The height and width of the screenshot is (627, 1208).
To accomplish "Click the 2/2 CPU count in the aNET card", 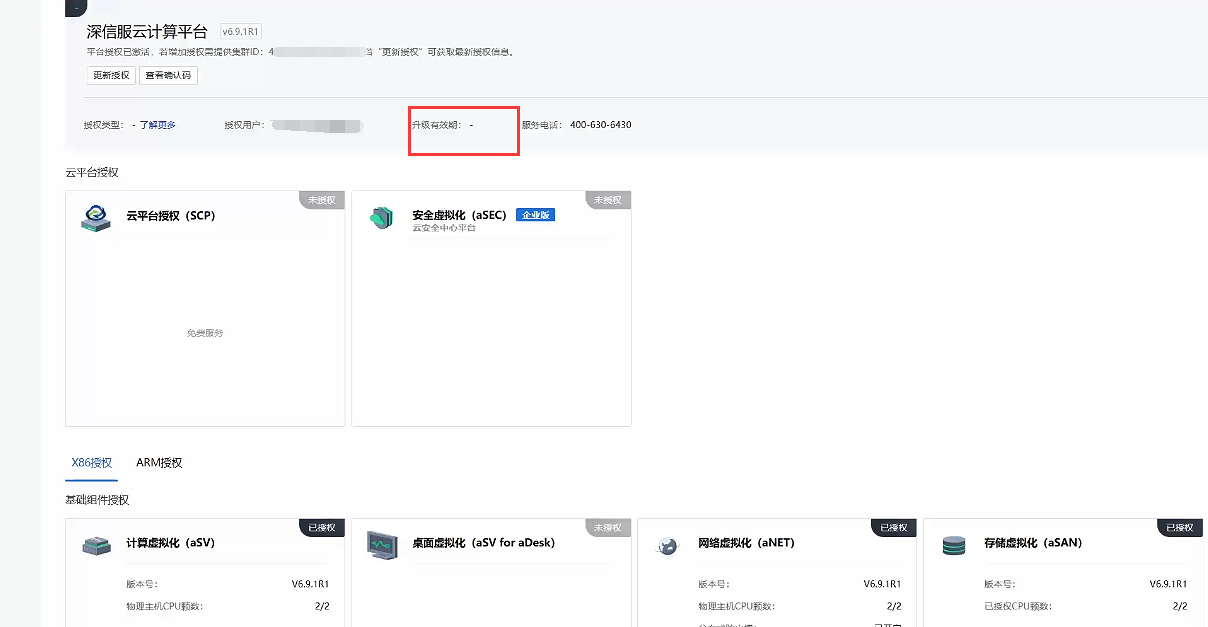I will pyautogui.click(x=894, y=606).
